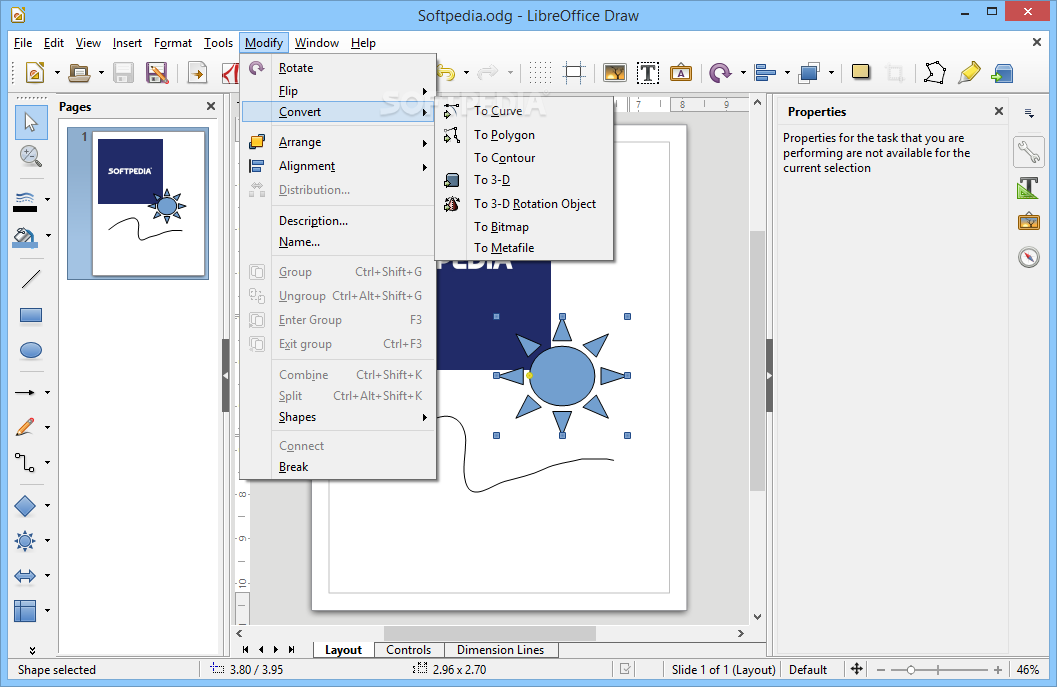The height and width of the screenshot is (687, 1057).
Task: Click the Break menu entry
Action: (338, 467)
